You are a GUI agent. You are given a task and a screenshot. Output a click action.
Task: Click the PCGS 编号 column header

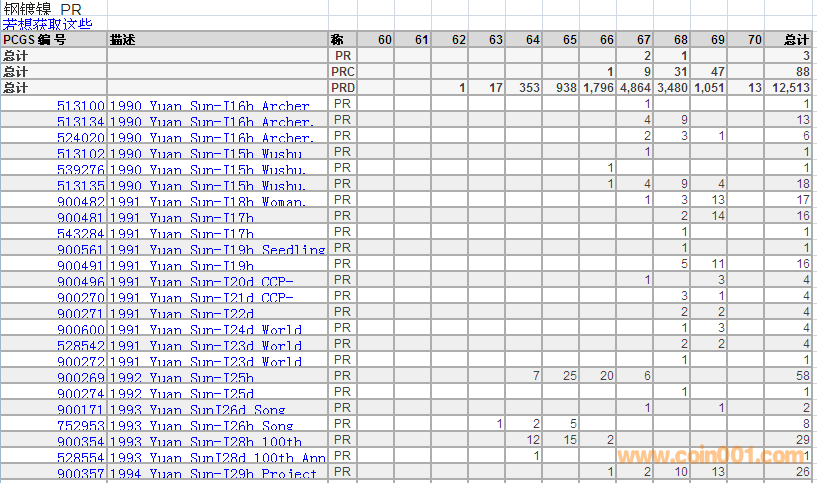tap(35, 39)
